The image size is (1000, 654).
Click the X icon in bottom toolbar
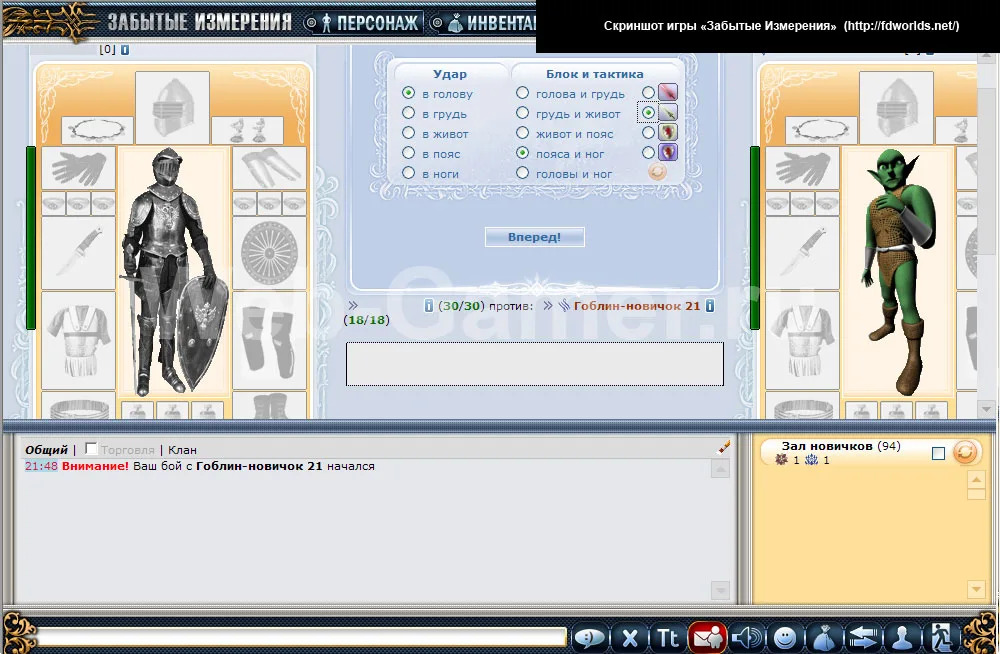point(629,637)
